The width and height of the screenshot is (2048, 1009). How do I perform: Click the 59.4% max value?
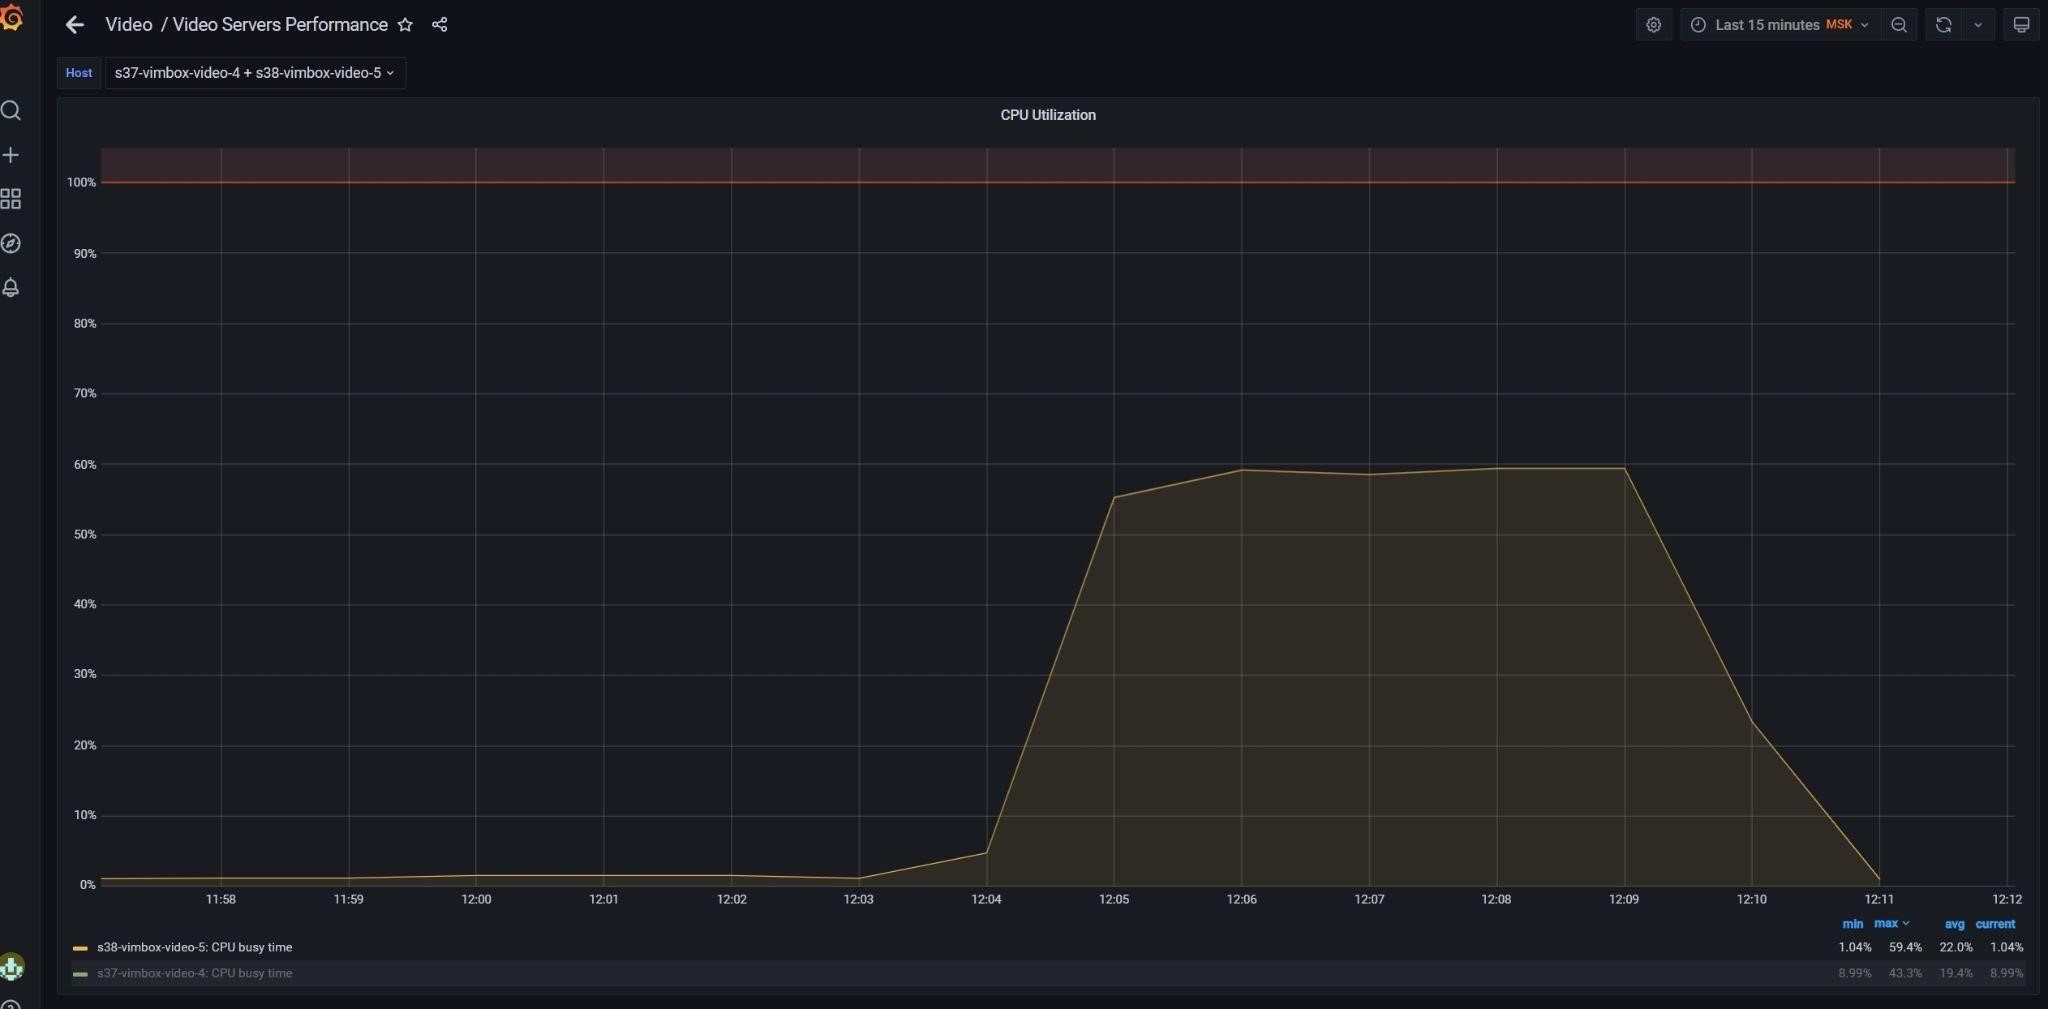1905,947
